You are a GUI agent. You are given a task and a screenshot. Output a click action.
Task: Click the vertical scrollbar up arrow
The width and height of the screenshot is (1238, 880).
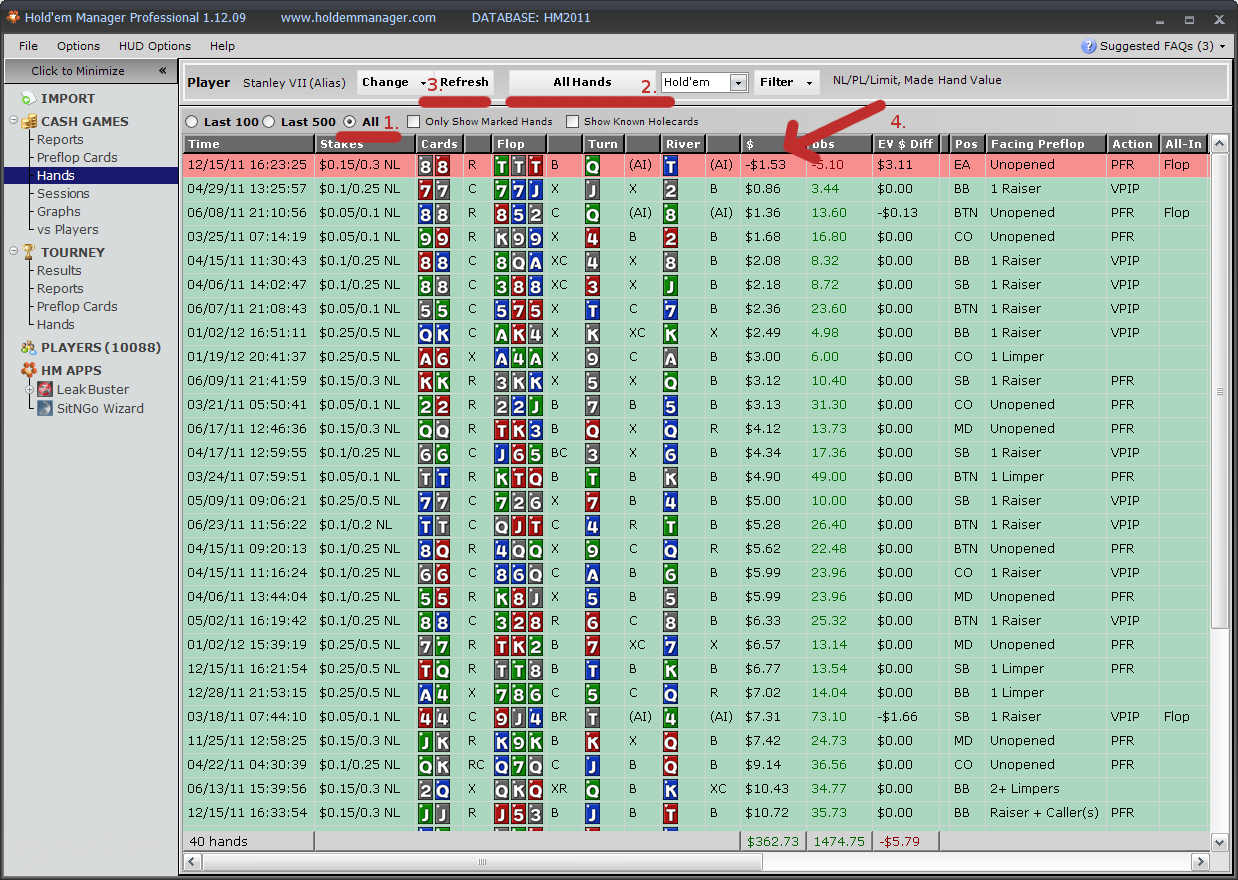point(1219,144)
